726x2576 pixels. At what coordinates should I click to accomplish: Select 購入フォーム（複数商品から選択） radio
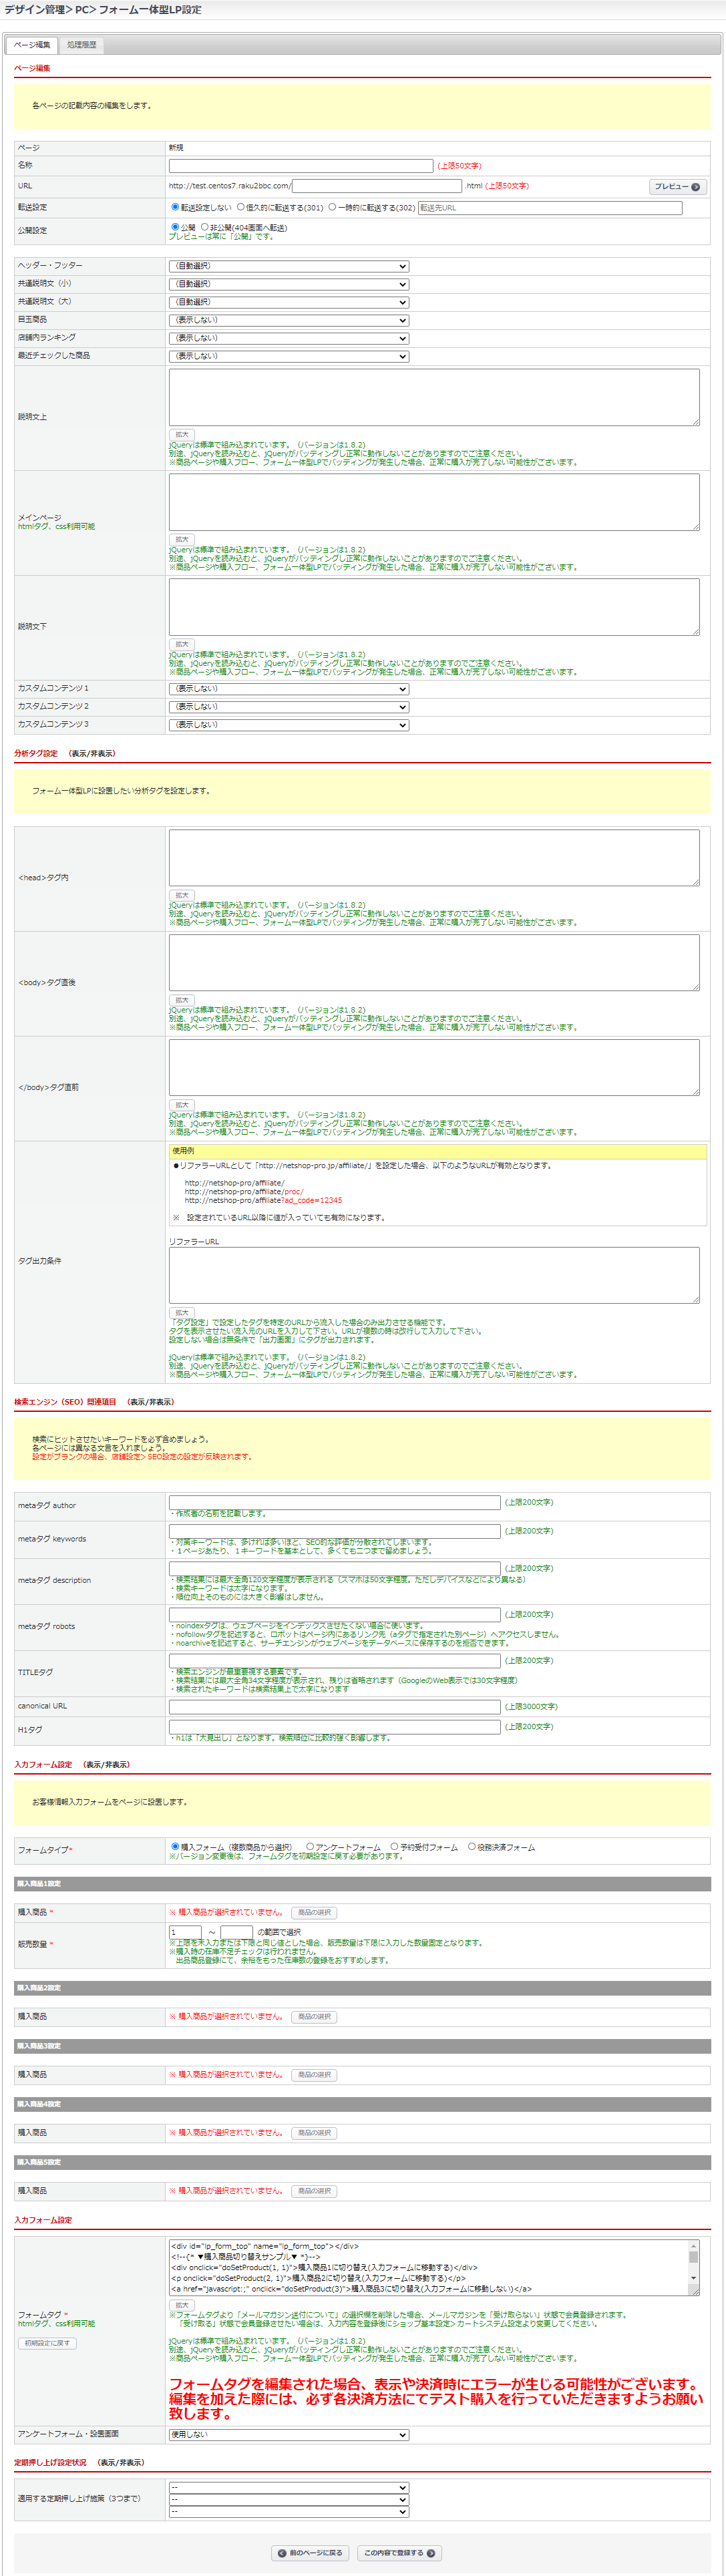pyautogui.click(x=175, y=1847)
